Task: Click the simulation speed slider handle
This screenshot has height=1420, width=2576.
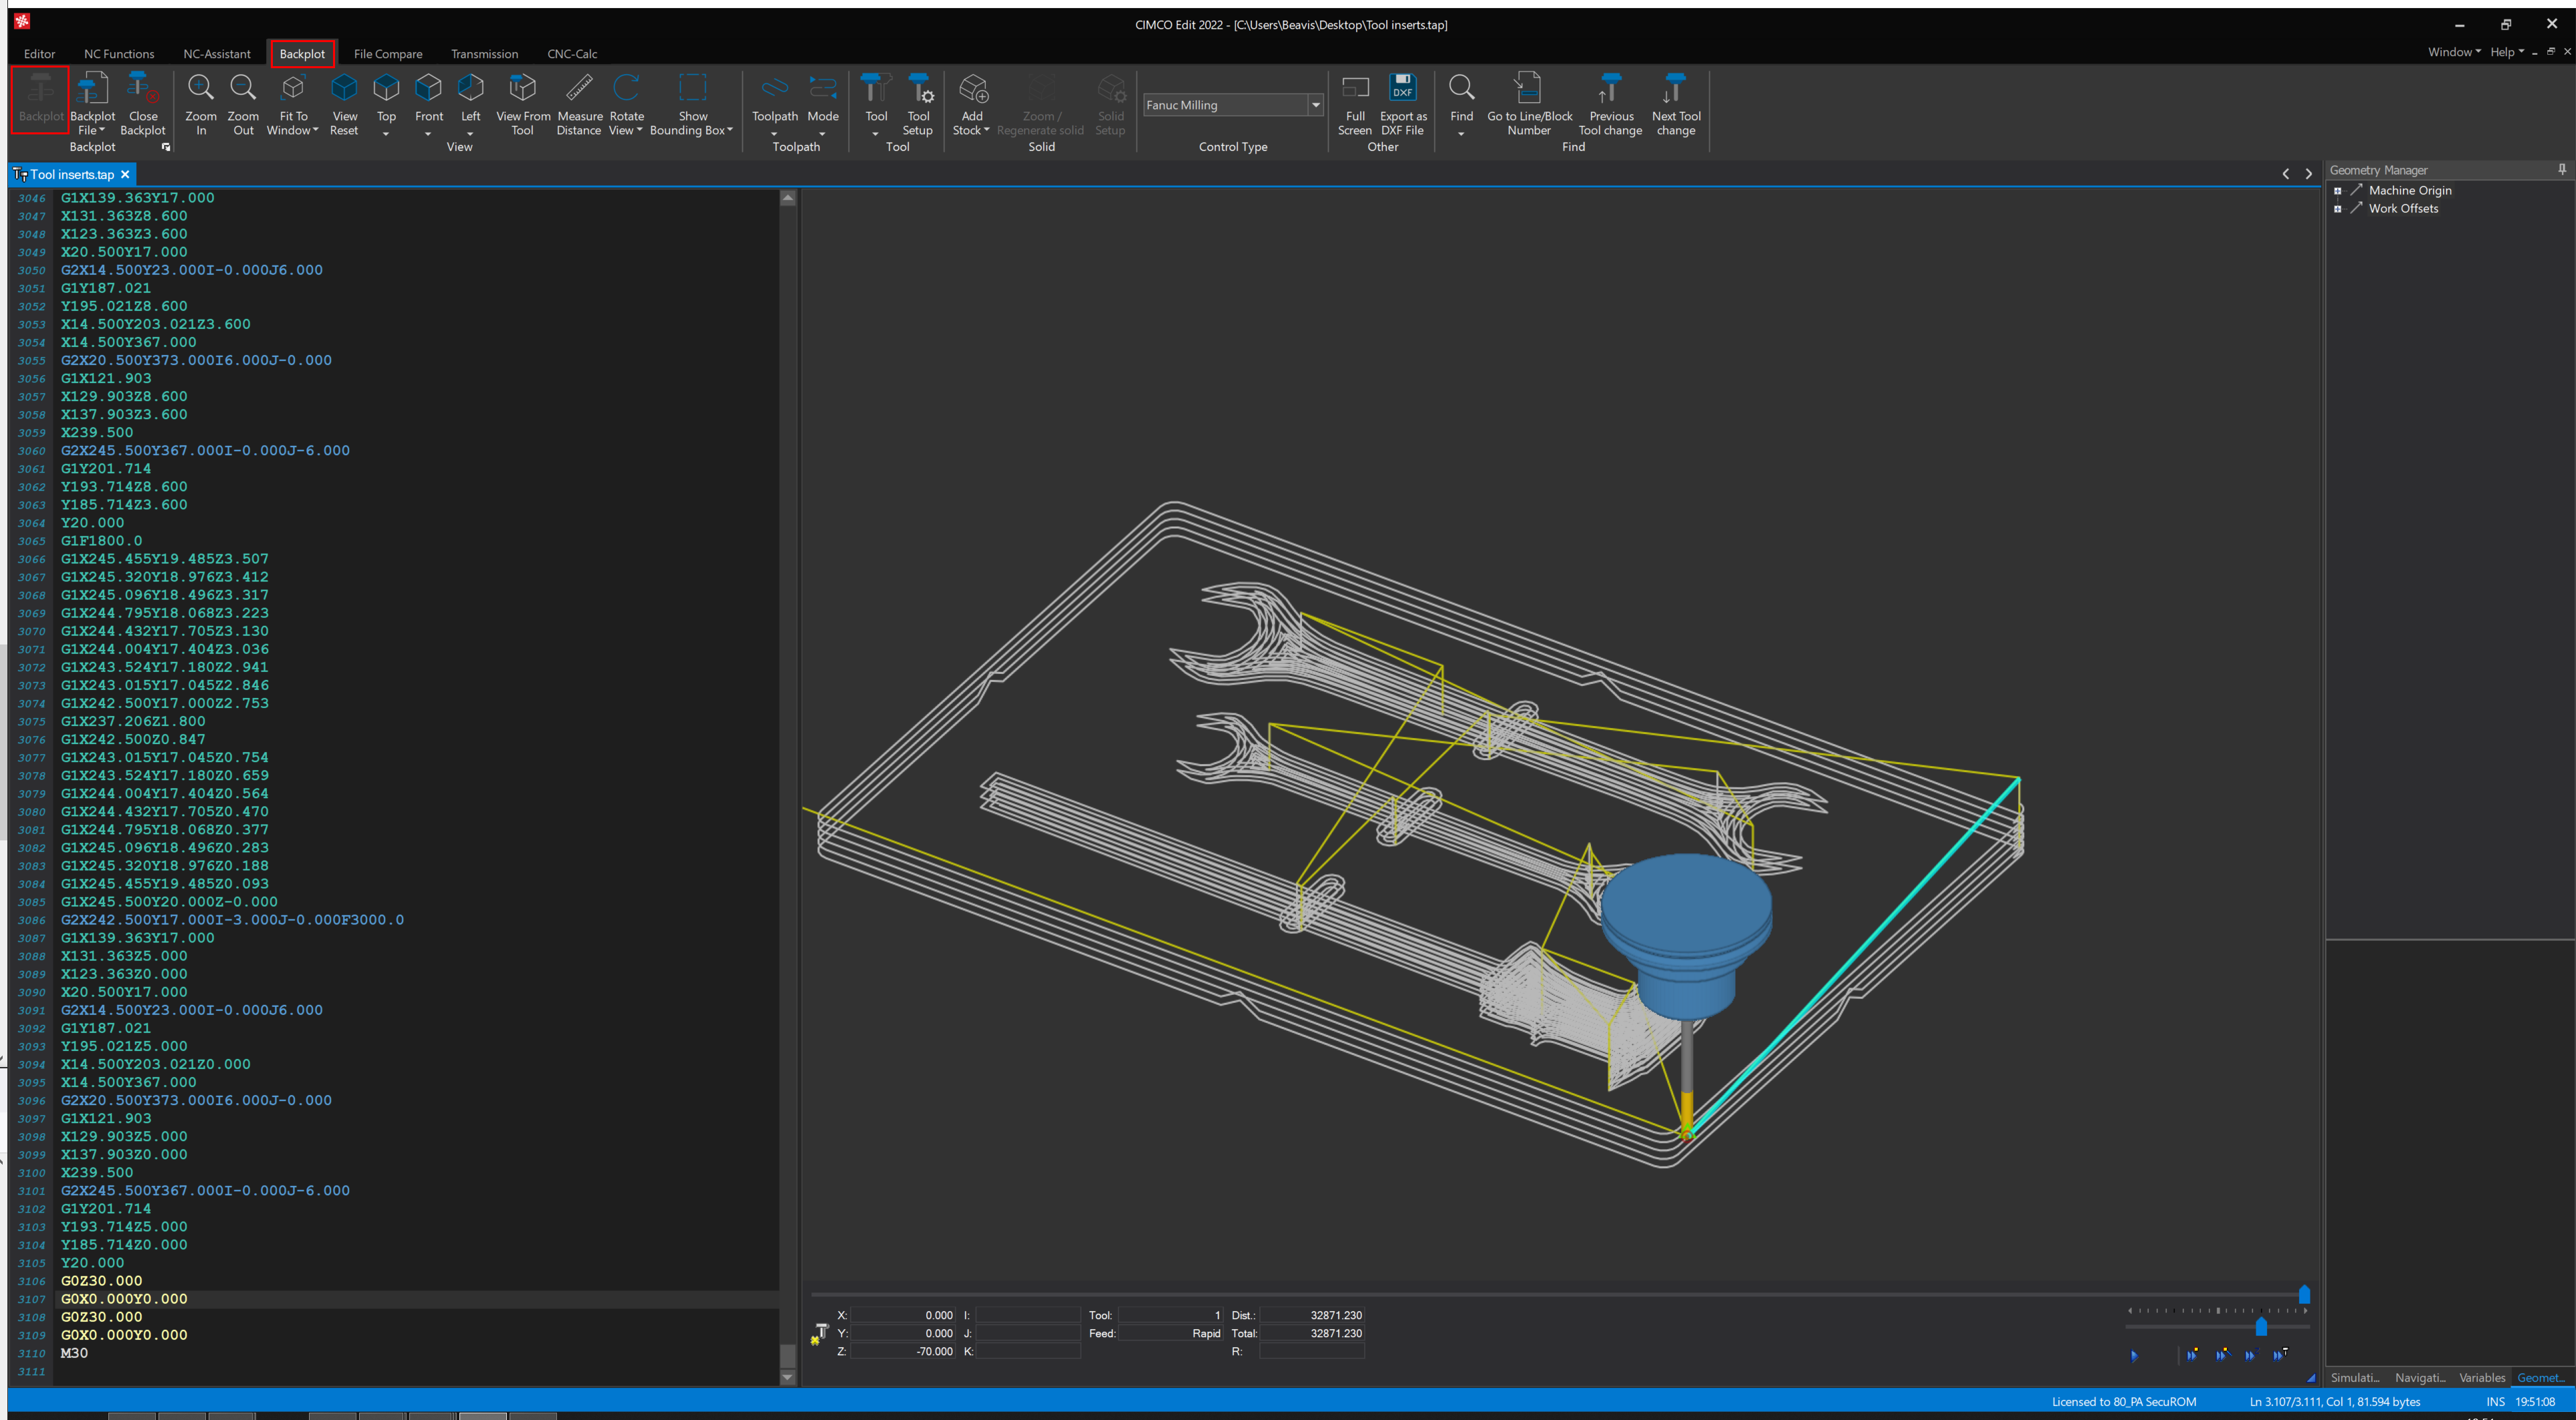Action: (2261, 1327)
